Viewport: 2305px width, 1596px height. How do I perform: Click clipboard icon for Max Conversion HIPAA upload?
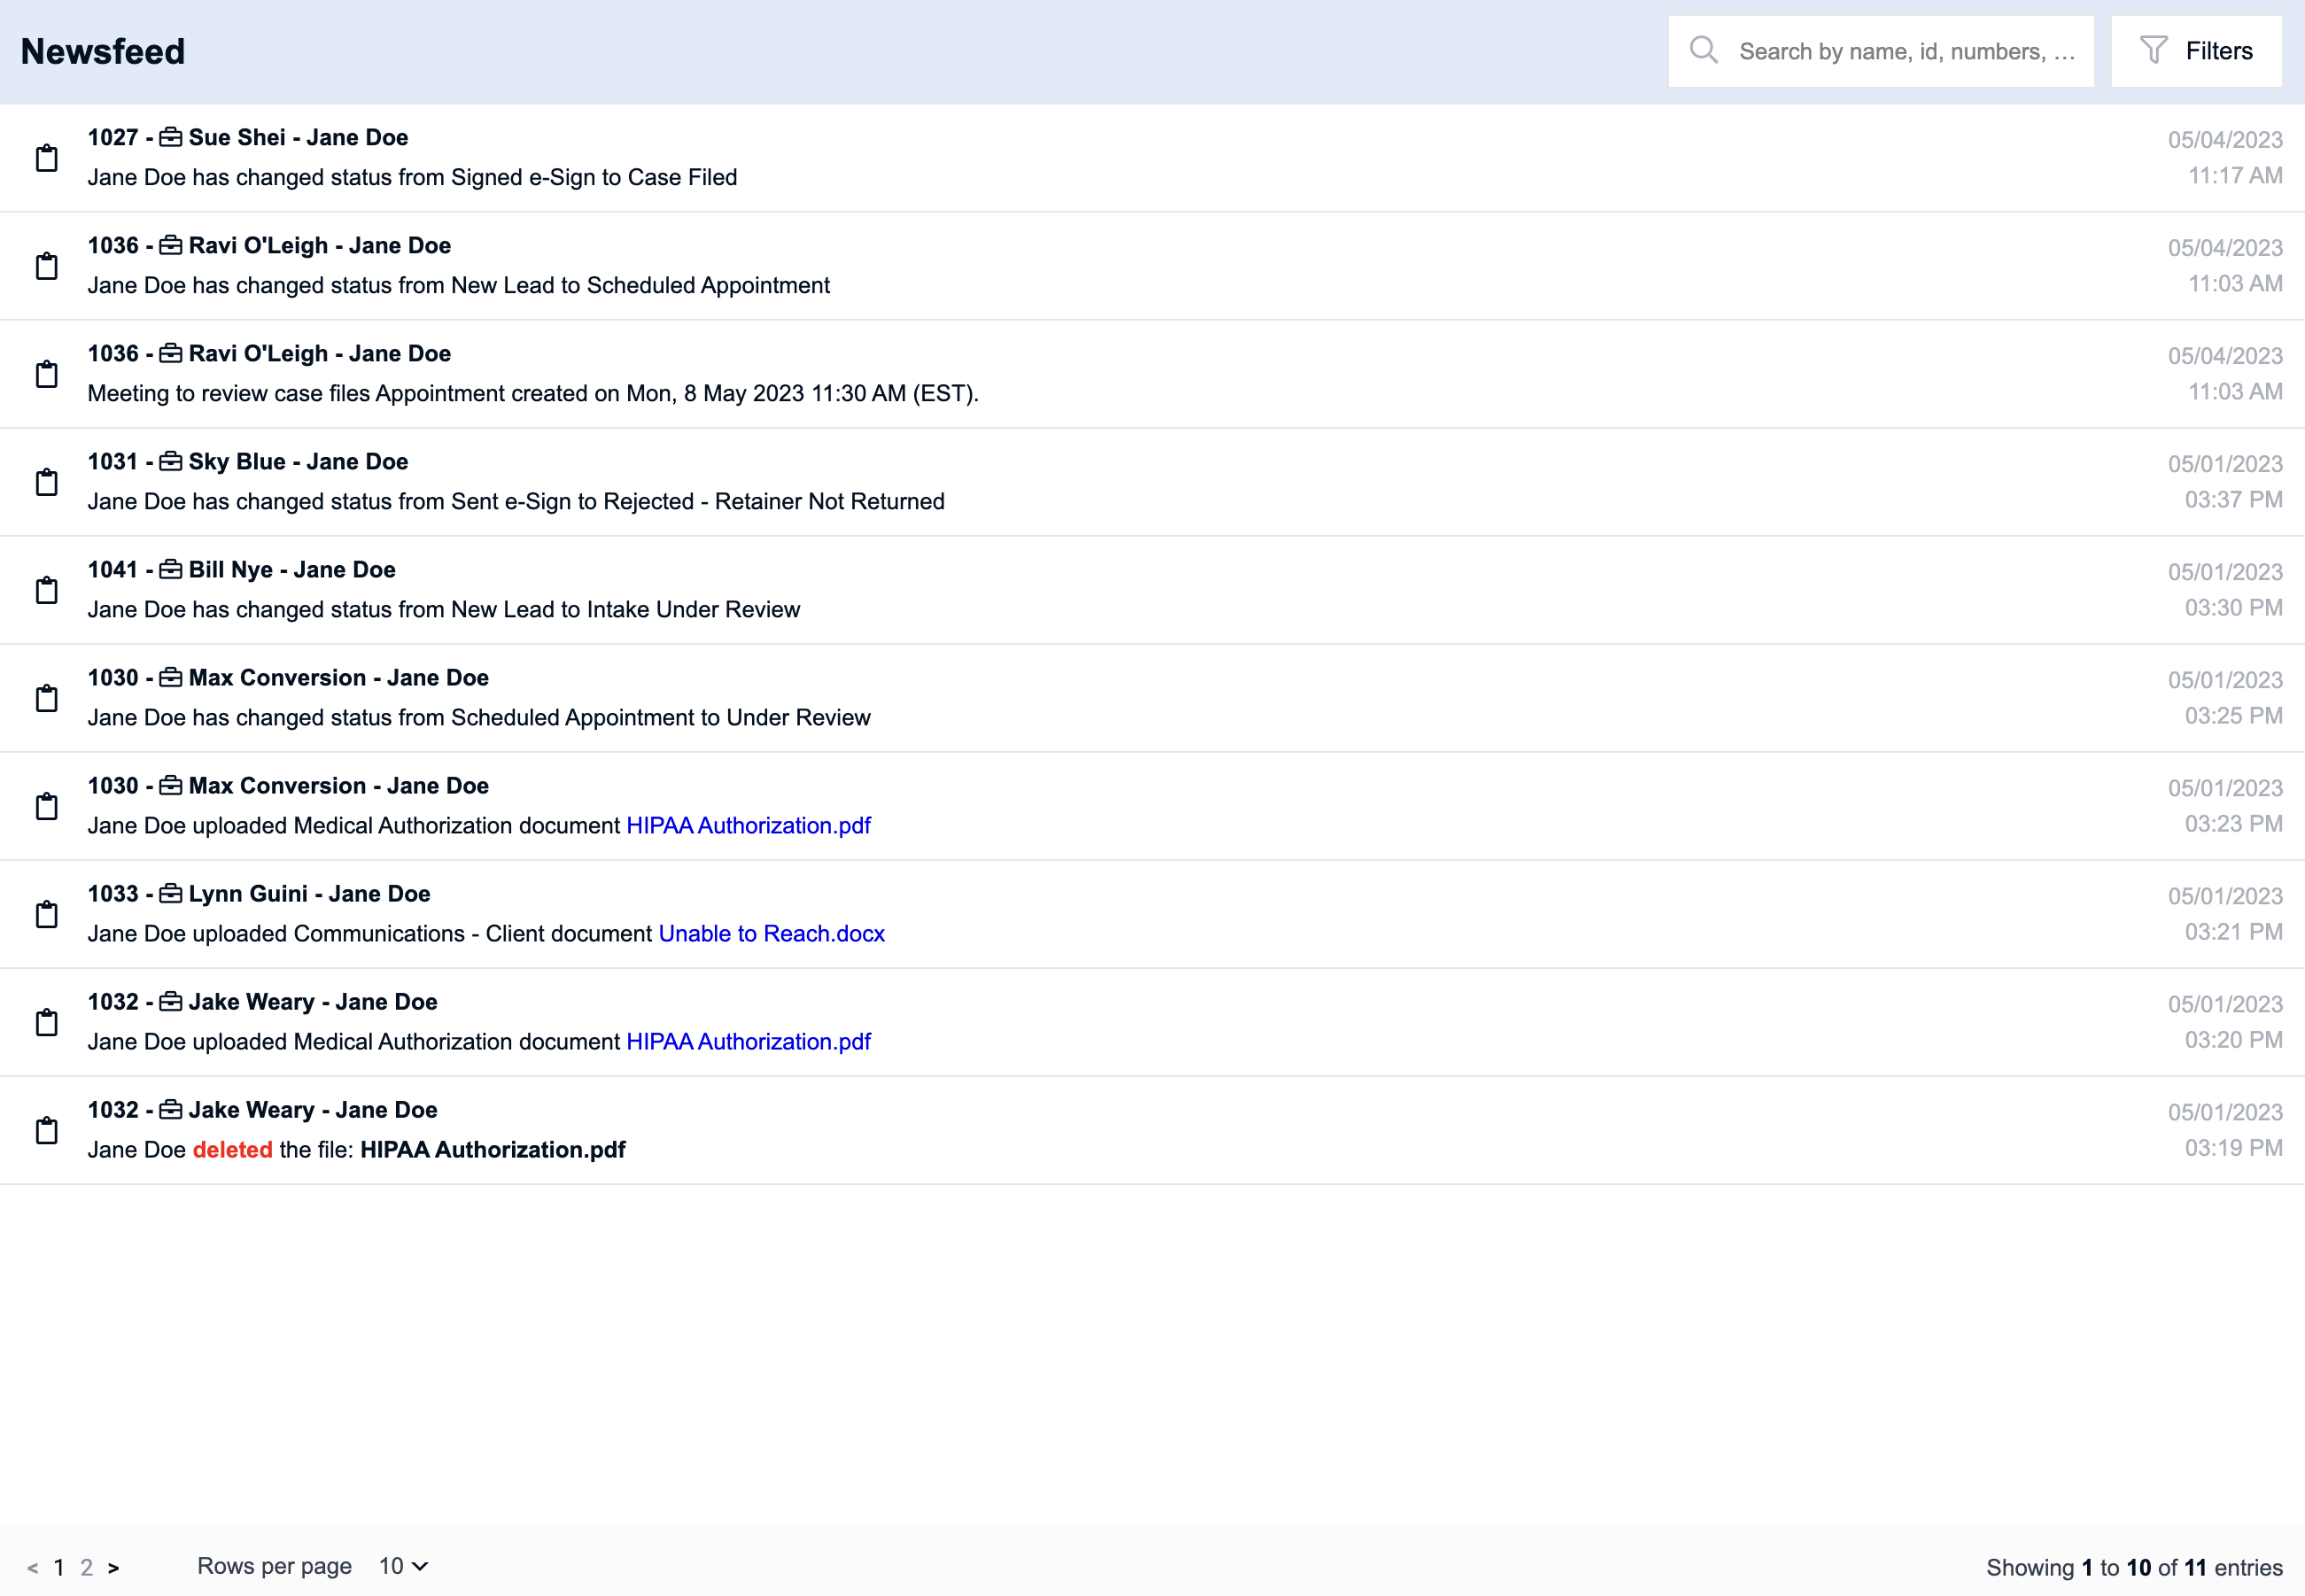[x=47, y=806]
